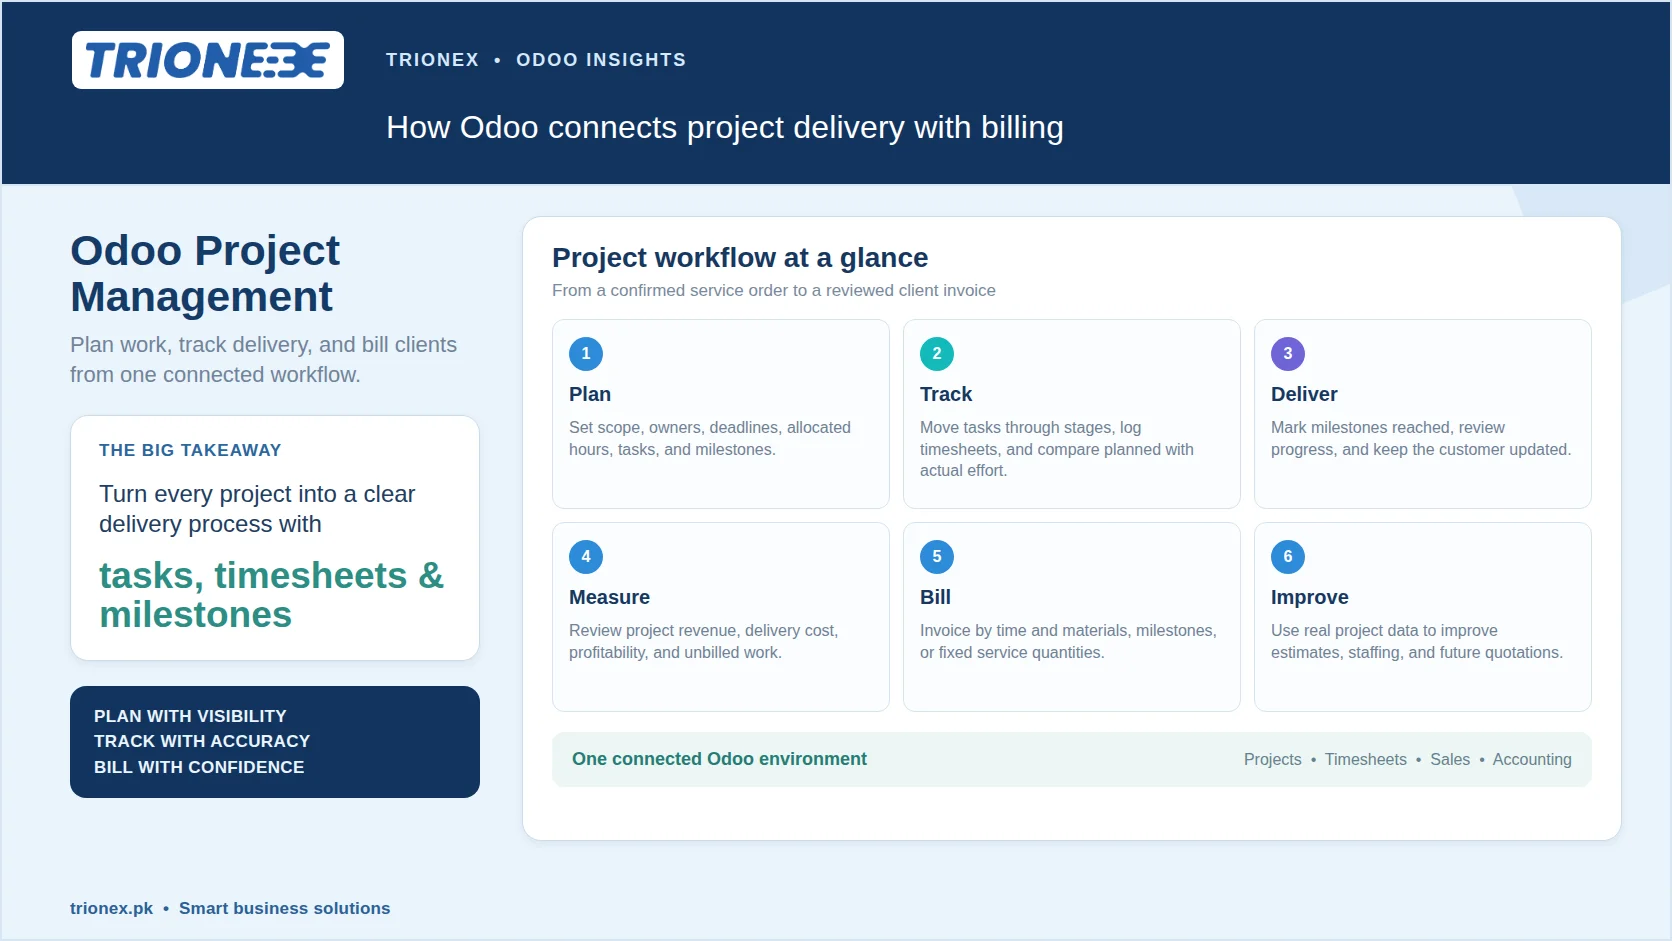The width and height of the screenshot is (1672, 941).
Task: Click 'Projects' in the environment bar
Action: (1272, 760)
